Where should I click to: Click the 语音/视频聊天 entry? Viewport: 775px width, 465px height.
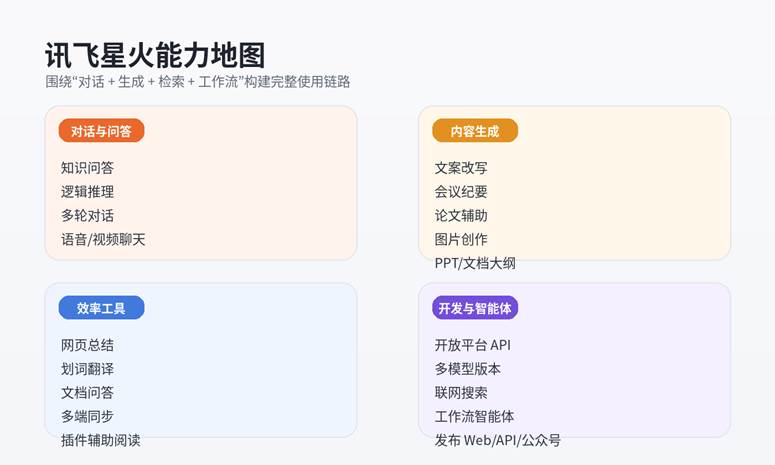103,240
